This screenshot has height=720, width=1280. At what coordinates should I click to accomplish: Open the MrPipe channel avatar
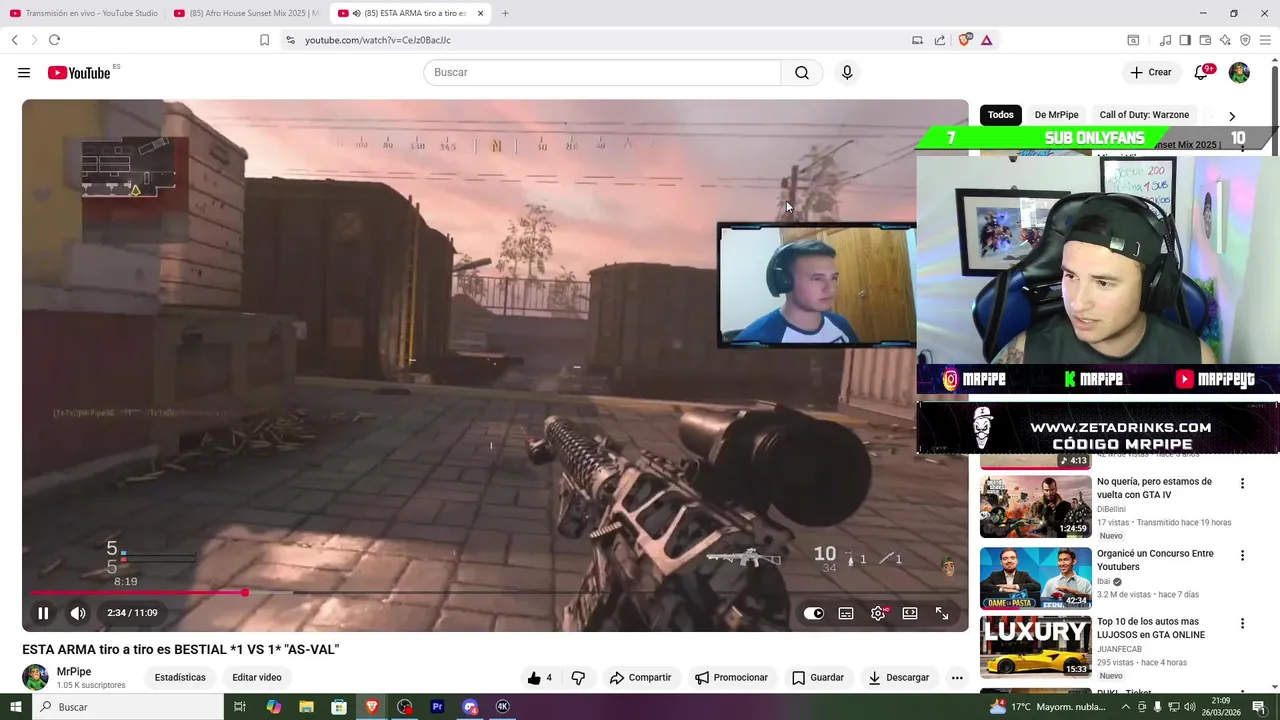coord(35,677)
